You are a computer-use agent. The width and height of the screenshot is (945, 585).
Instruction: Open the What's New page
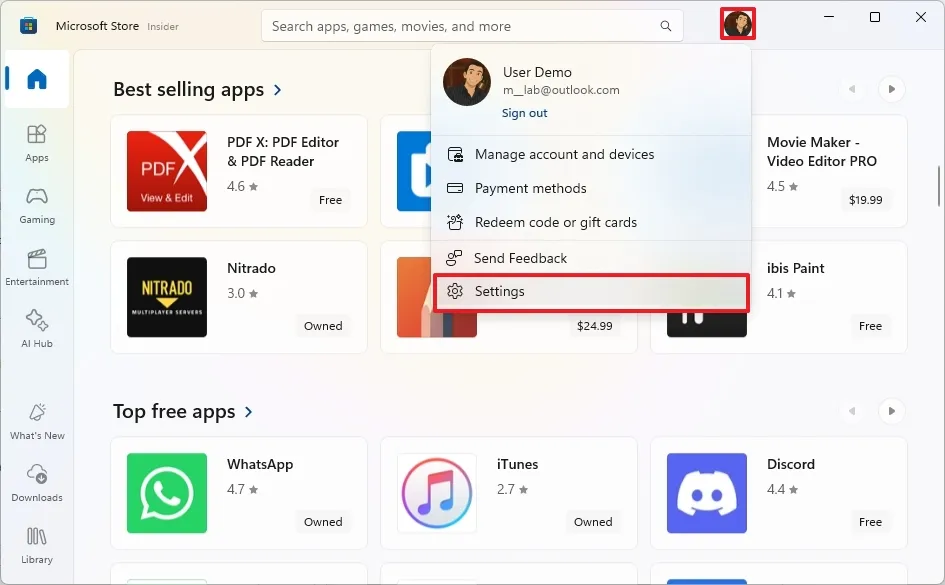[37, 418]
